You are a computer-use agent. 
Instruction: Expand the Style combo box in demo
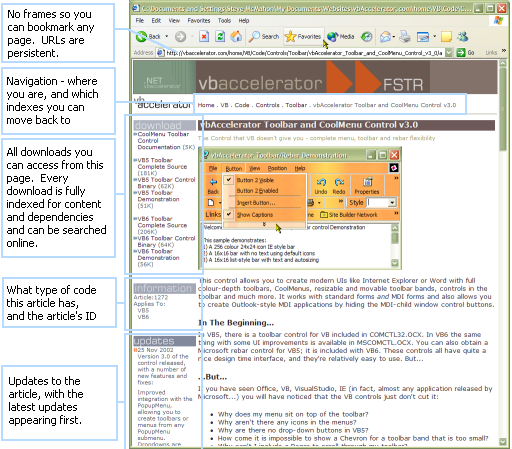click(x=392, y=202)
